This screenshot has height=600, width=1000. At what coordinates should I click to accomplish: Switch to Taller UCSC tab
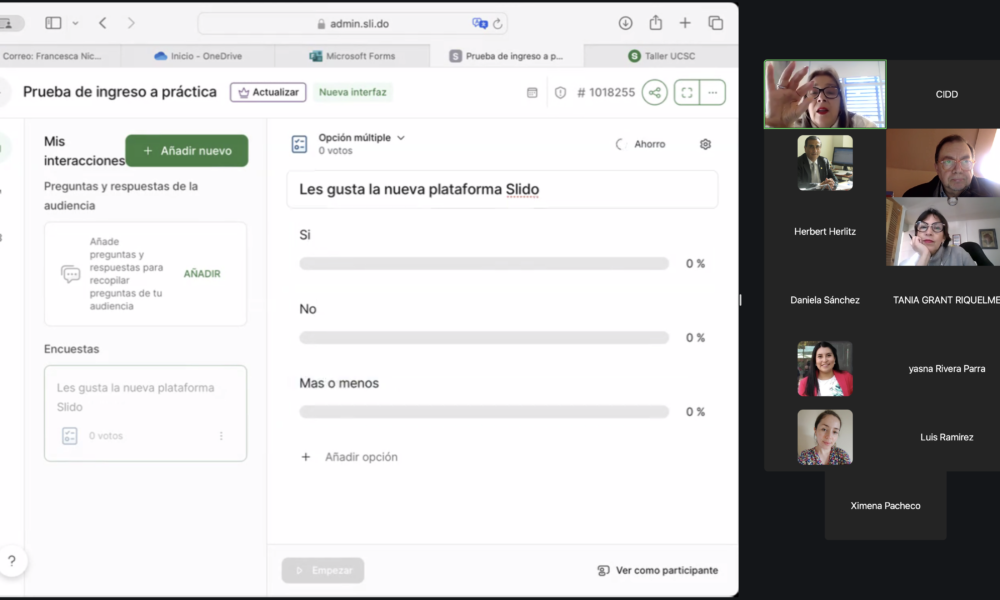pos(661,56)
